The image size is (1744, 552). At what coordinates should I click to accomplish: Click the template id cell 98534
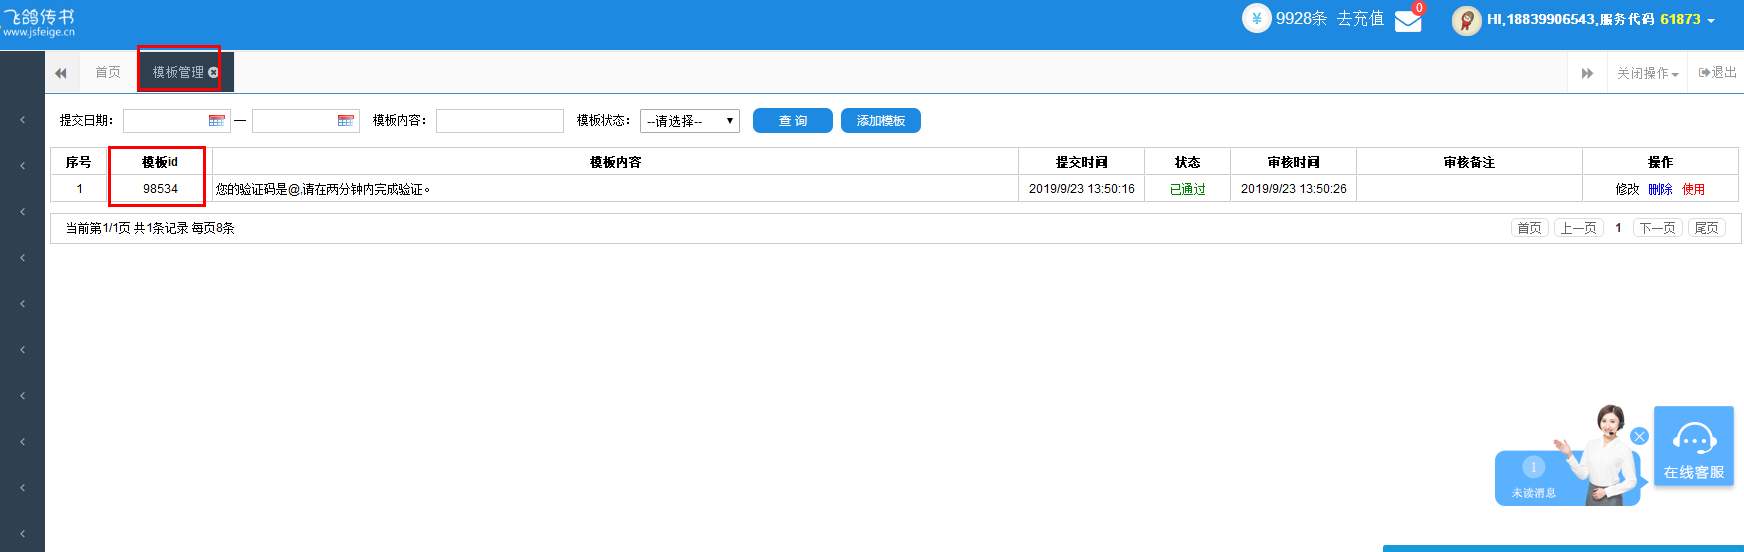point(160,189)
